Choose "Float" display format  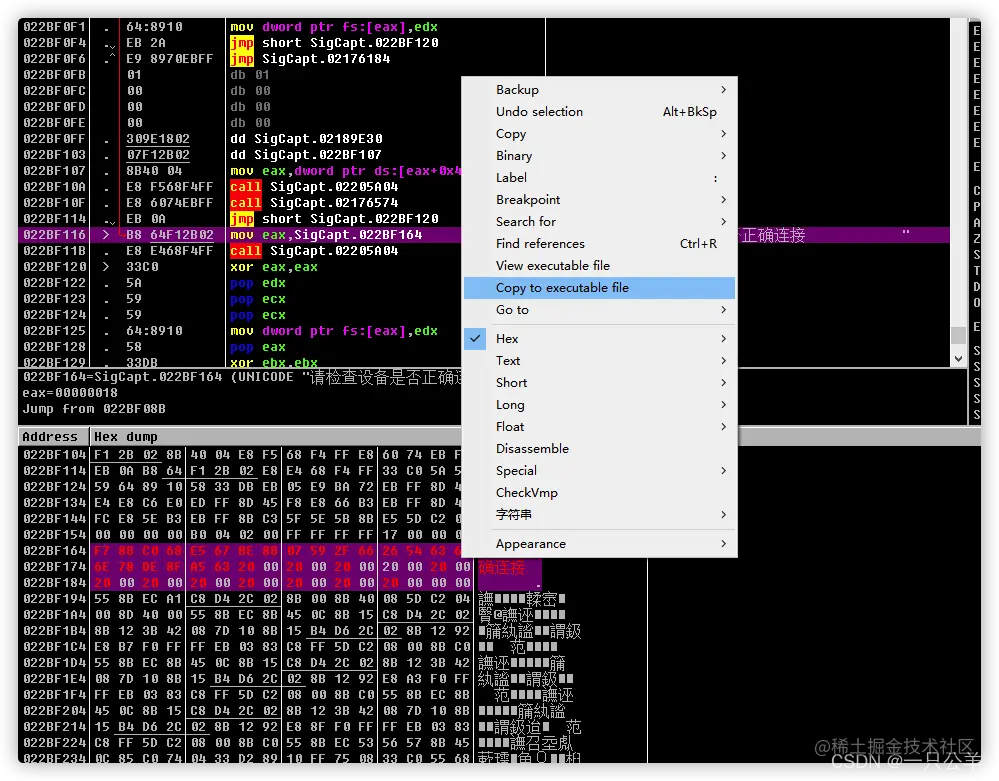[511, 427]
